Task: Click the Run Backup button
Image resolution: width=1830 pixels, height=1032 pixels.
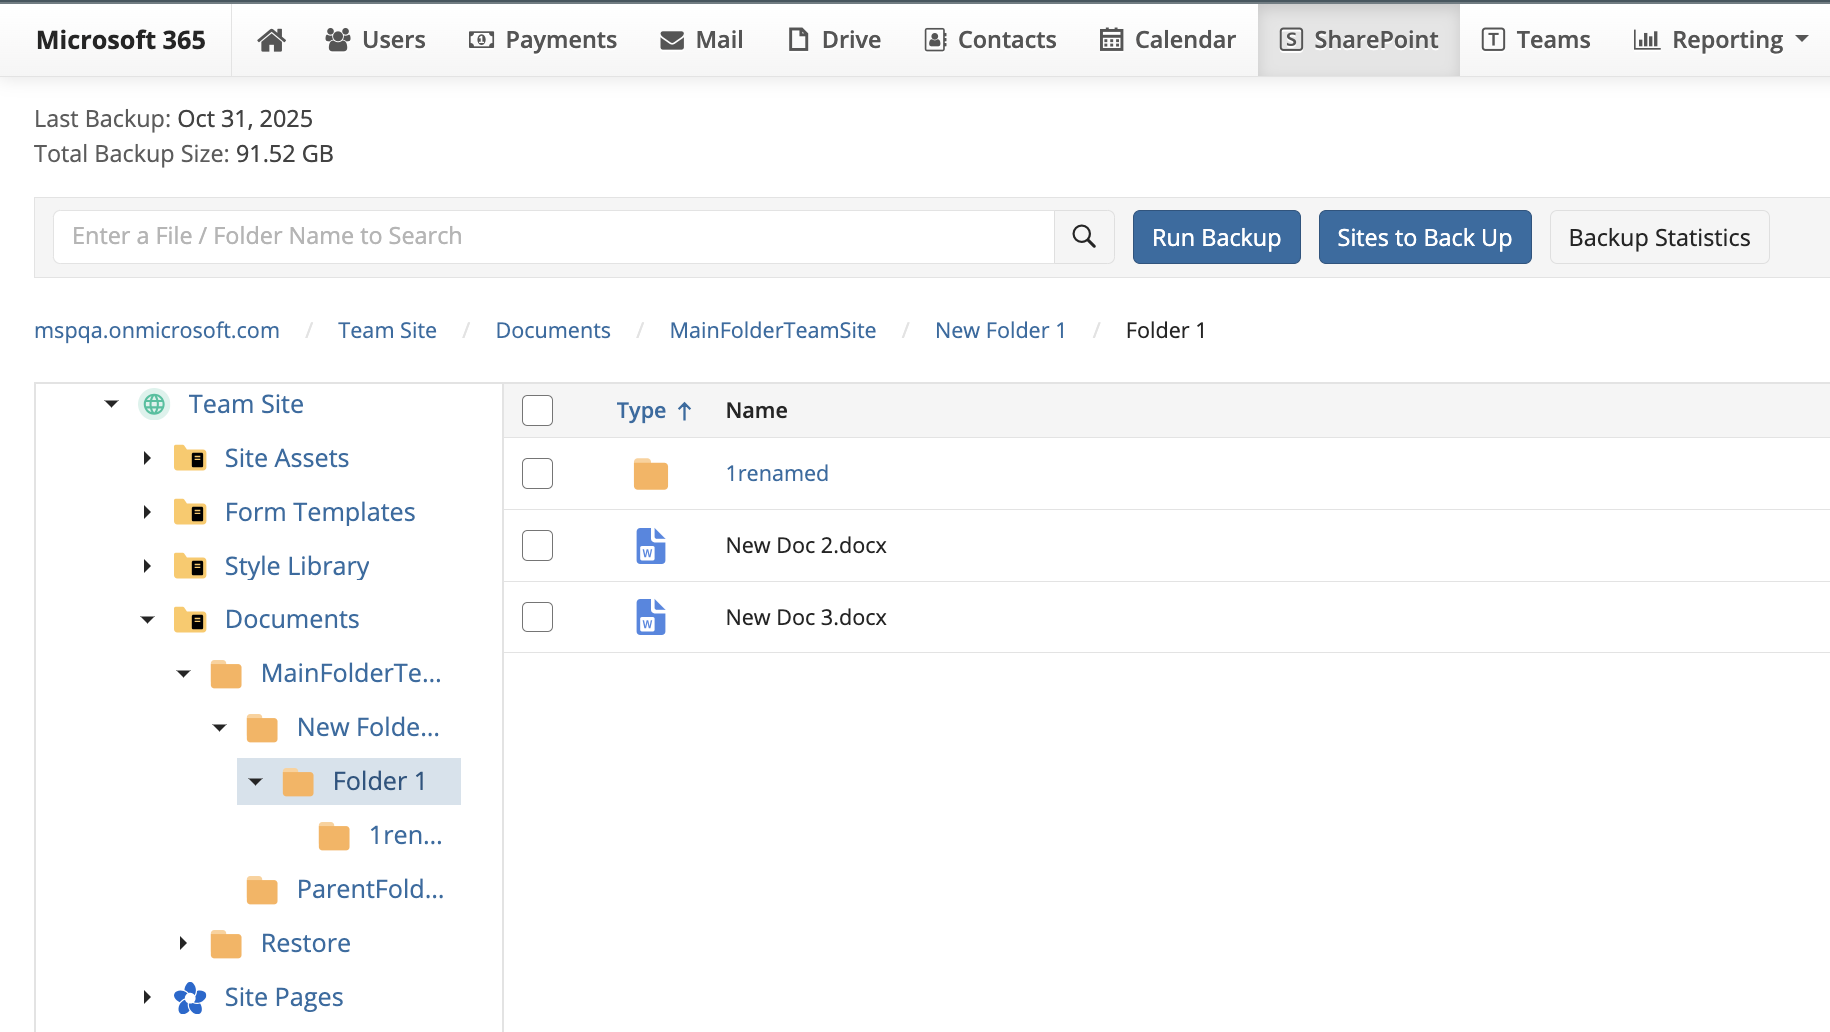Action: coord(1216,236)
